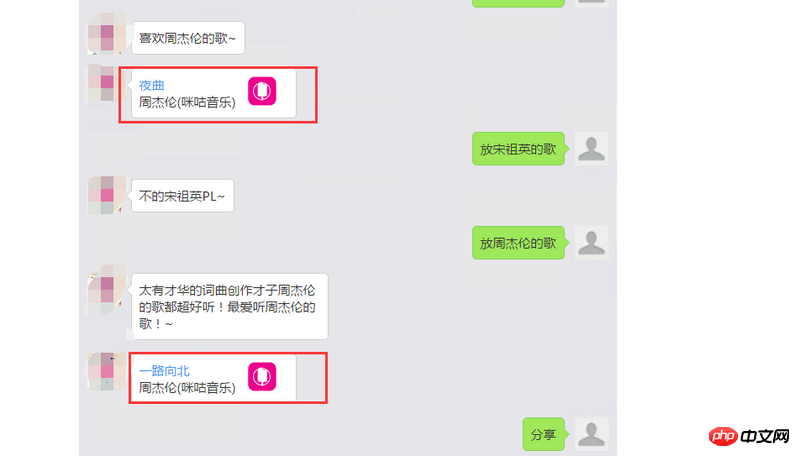
Task: Click the pixelated avatar beside 太有才华 message
Action: tap(107, 290)
